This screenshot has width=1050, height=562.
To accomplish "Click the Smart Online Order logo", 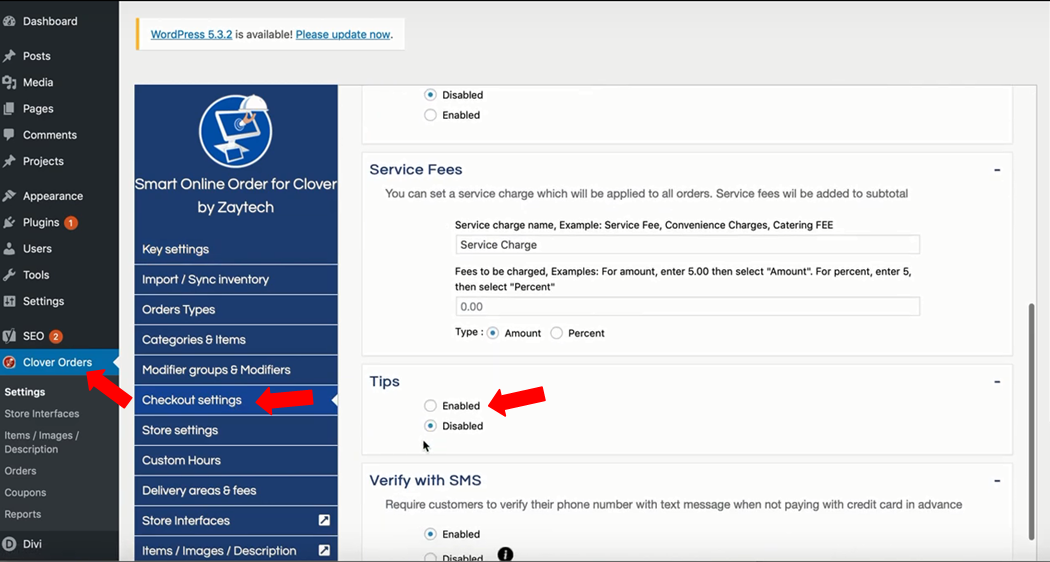I will pos(236,131).
